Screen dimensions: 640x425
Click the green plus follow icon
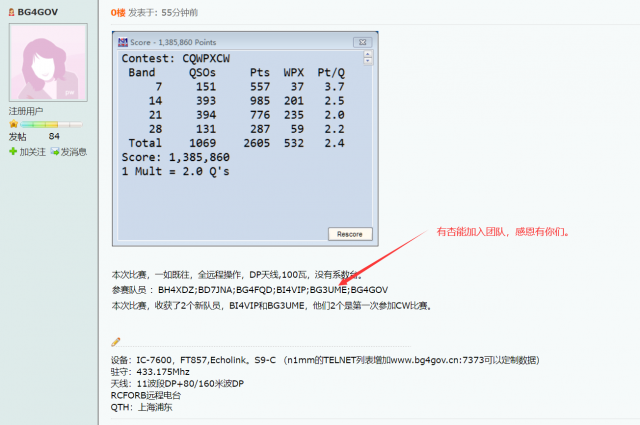pos(13,151)
